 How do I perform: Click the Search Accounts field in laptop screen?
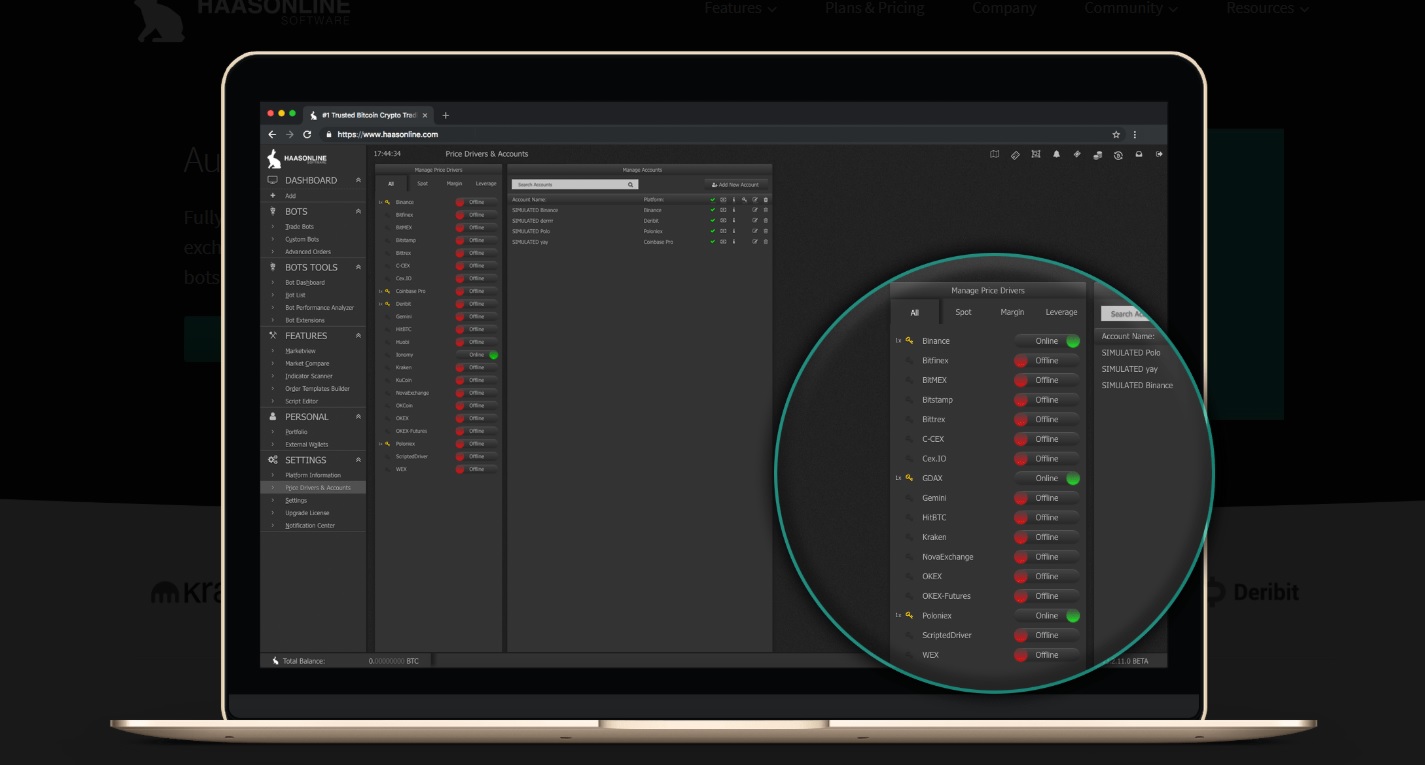575,185
